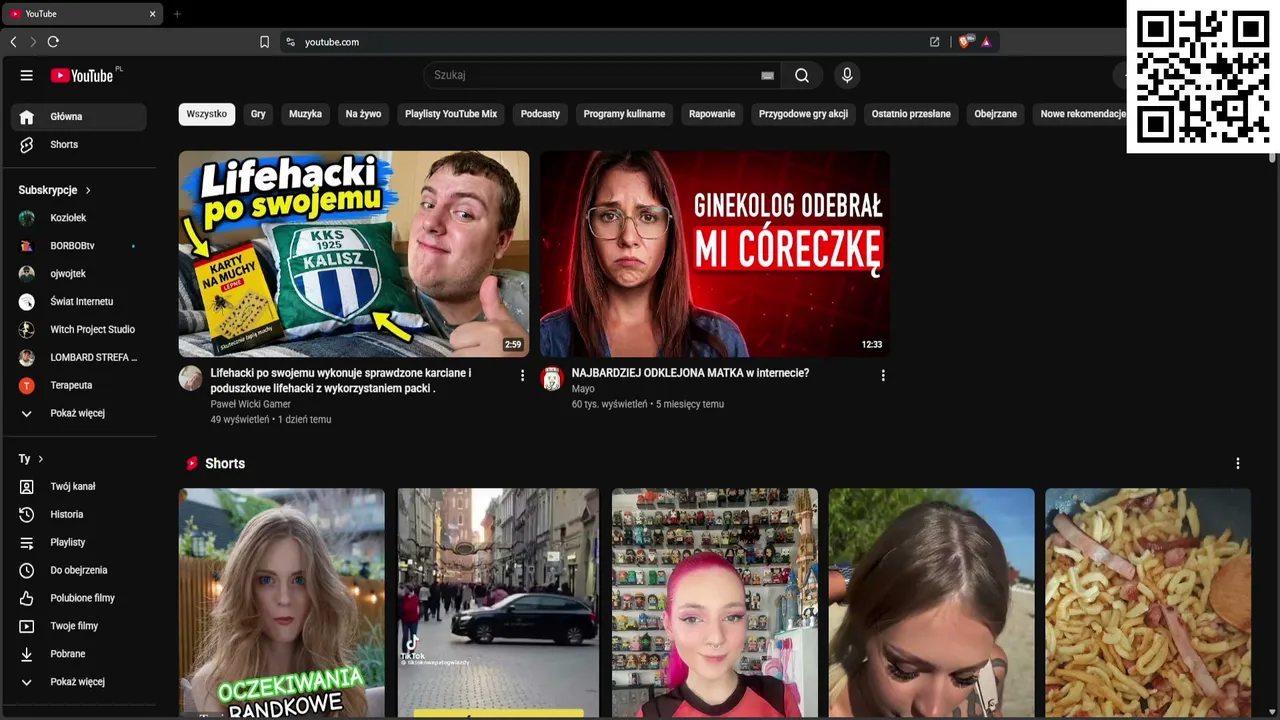Open the Shorts section three-dot menu
Viewport: 1280px width, 720px height.
1238,464
